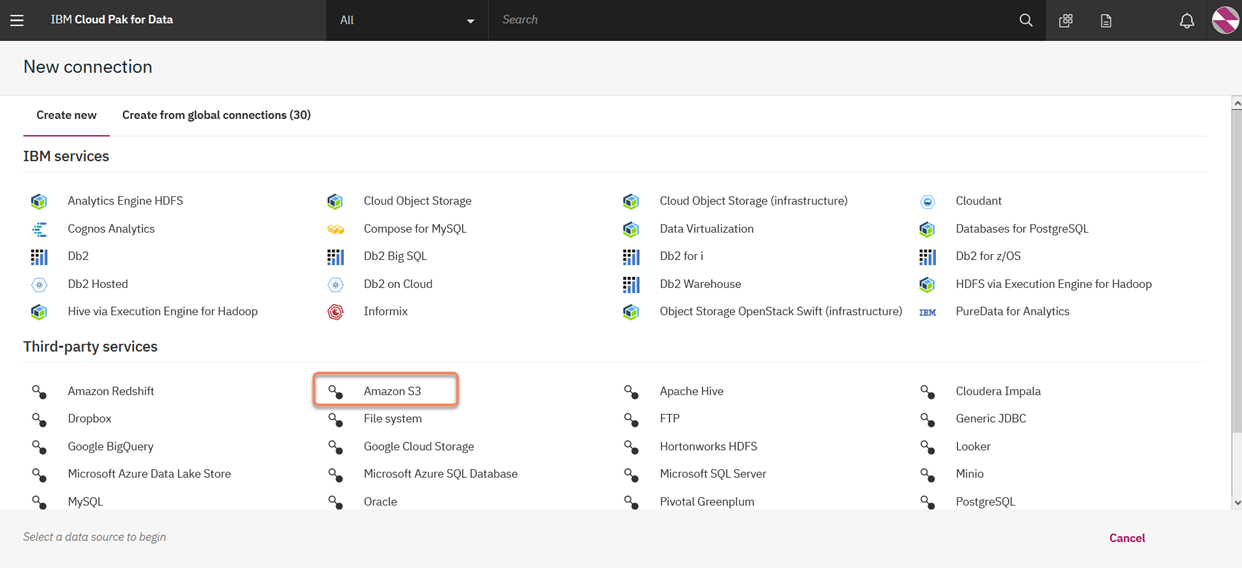Select Minio connection
The image size is (1242, 568).
[969, 474]
